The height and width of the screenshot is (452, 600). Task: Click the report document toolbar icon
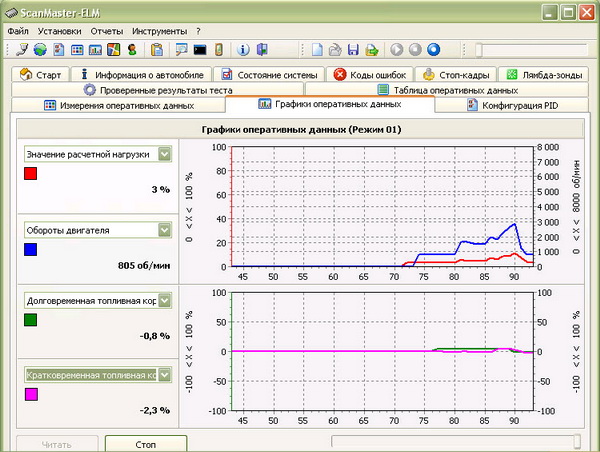point(59,50)
